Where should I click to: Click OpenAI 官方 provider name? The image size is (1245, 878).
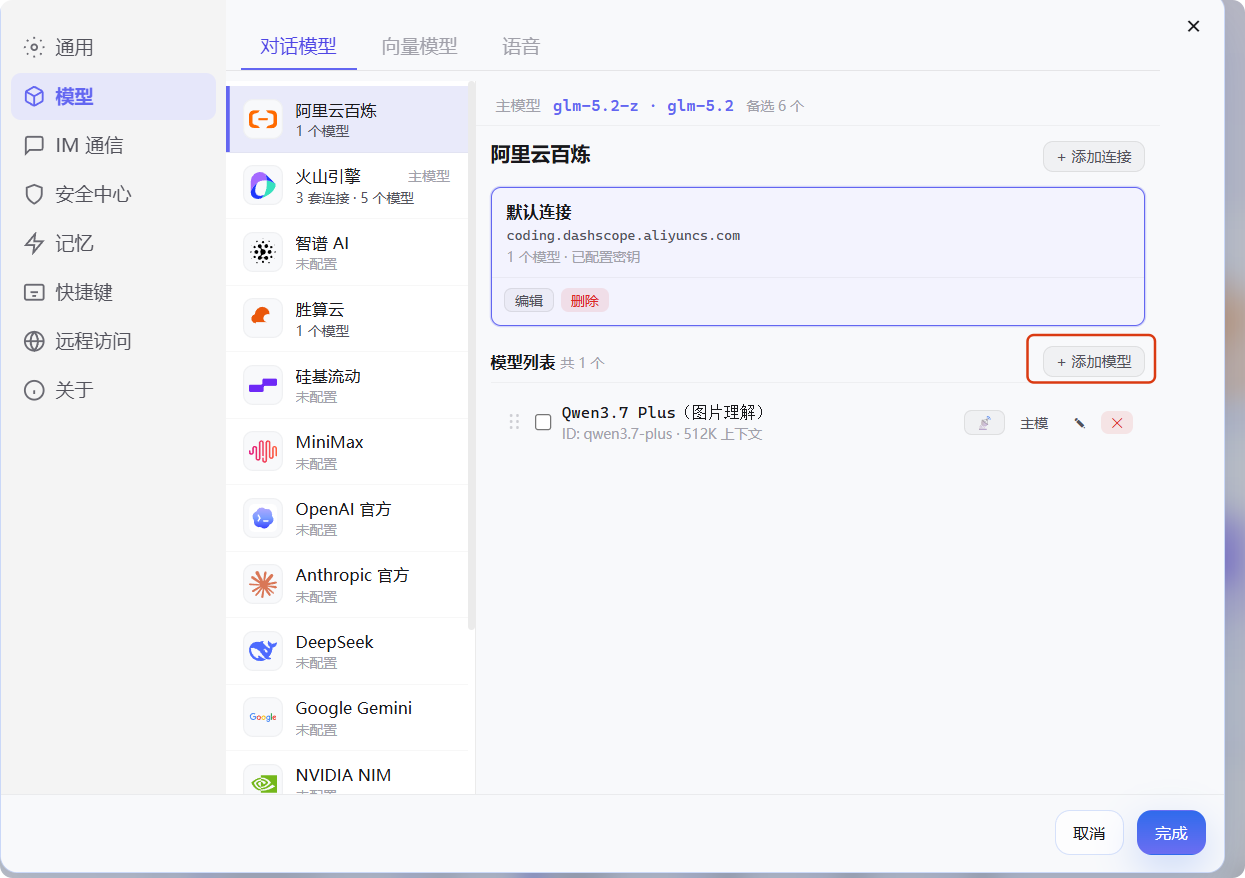coord(343,509)
